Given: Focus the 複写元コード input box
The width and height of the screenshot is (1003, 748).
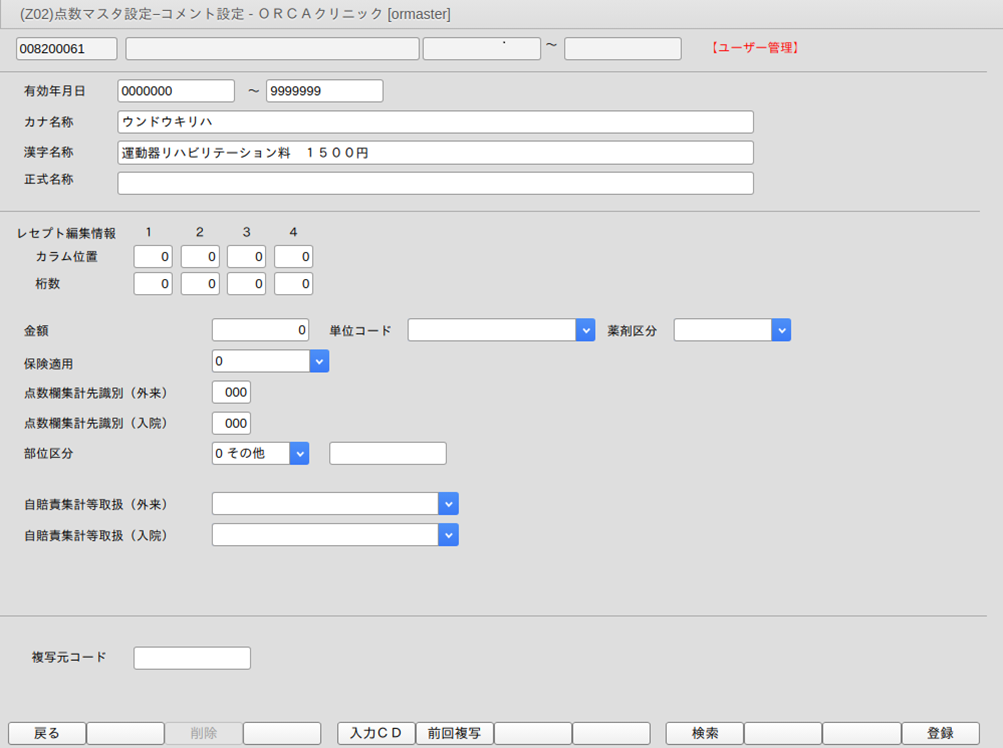Looking at the screenshot, I should (192, 658).
